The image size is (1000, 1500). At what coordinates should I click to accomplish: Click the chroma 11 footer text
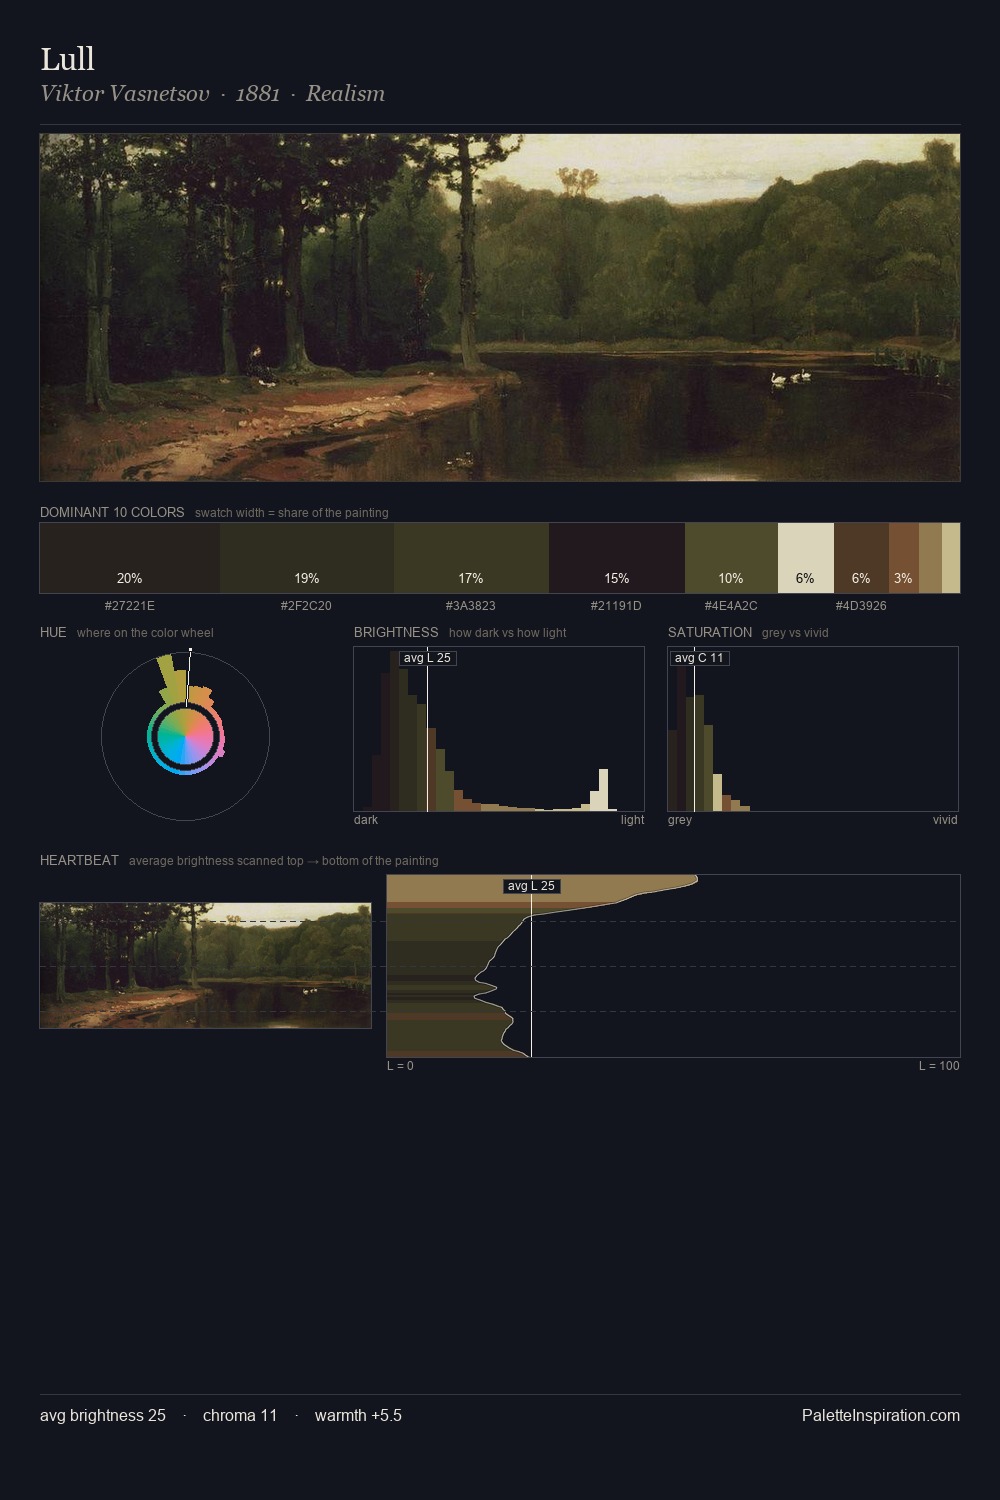click(240, 1415)
